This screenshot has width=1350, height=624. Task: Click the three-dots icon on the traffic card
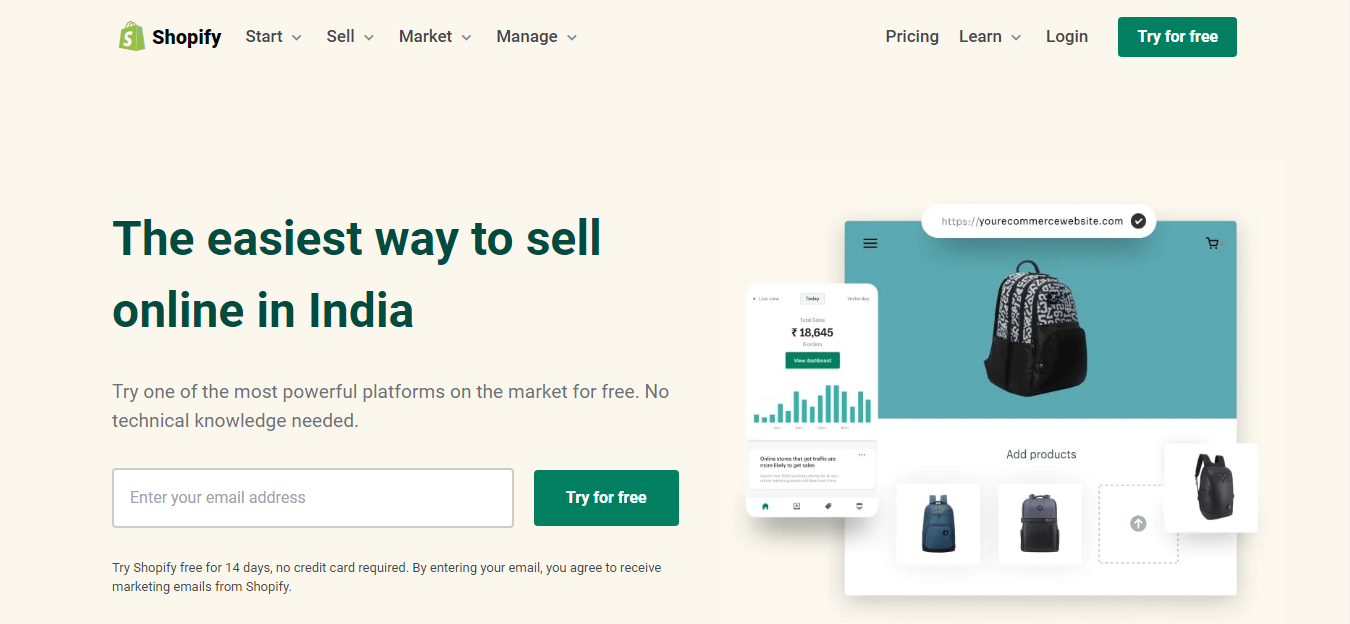(862, 455)
